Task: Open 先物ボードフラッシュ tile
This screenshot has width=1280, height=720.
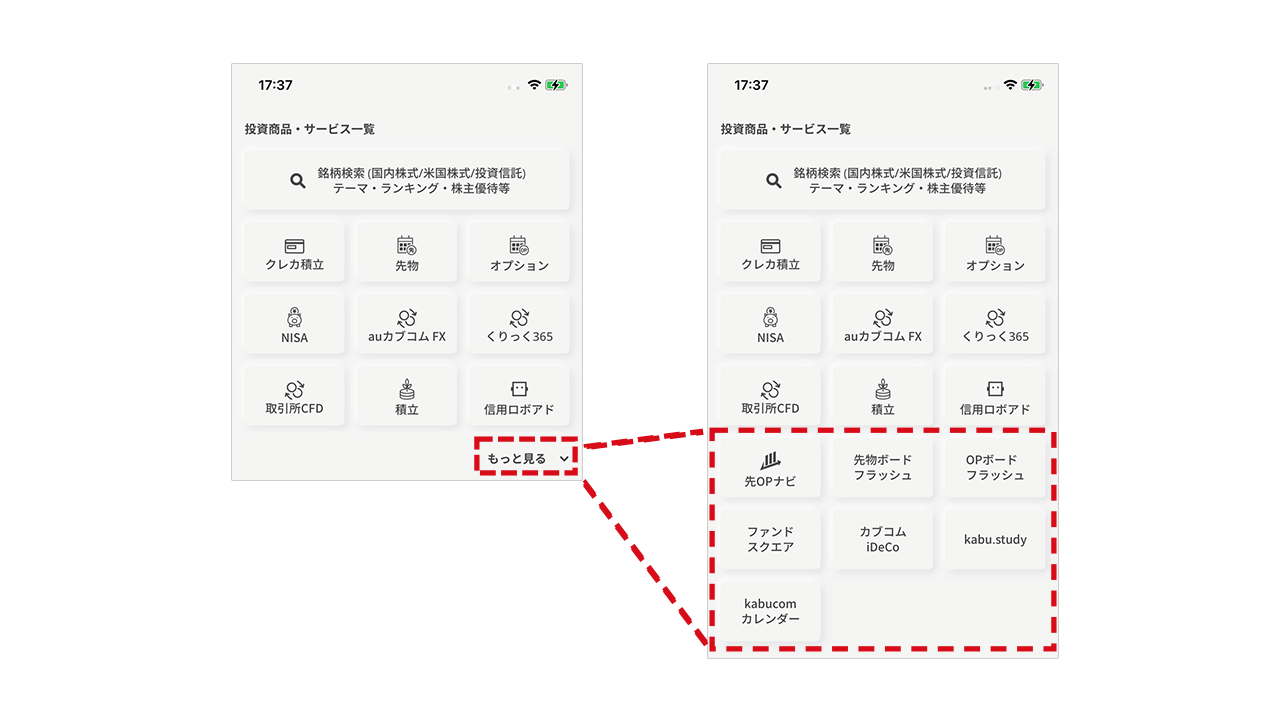Action: tap(883, 468)
